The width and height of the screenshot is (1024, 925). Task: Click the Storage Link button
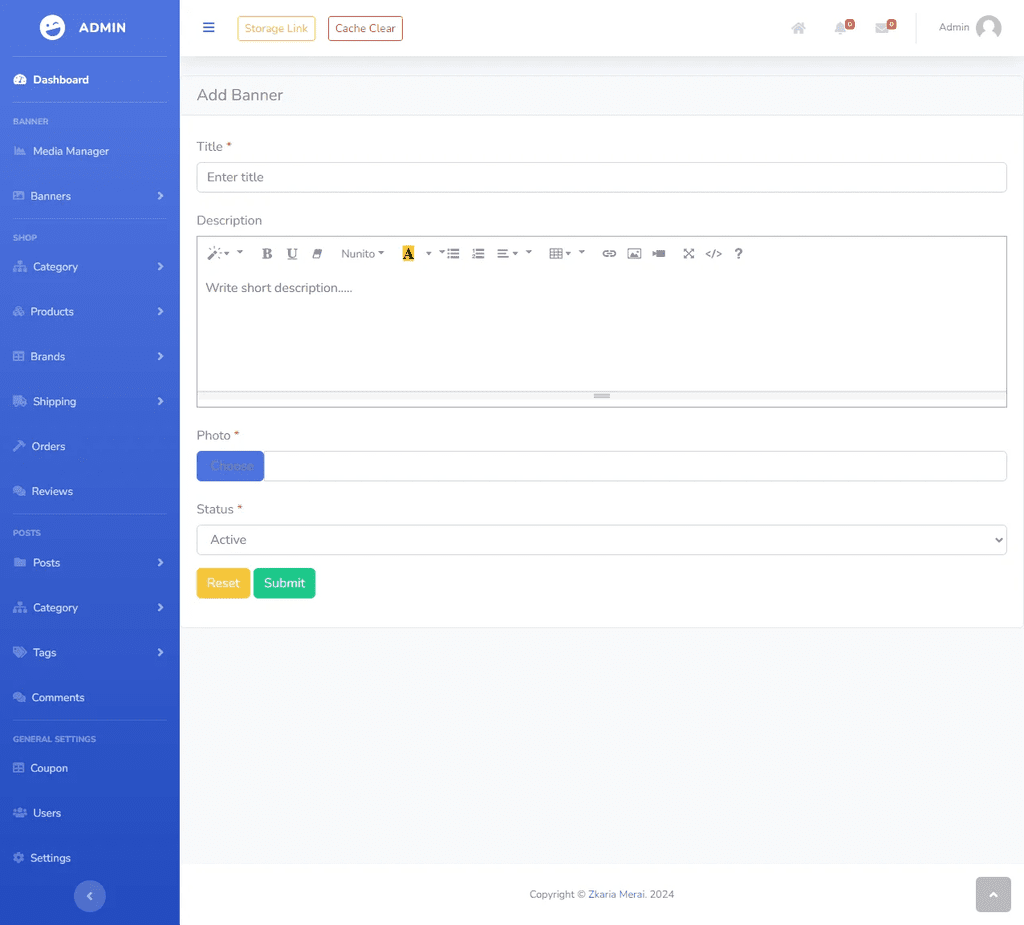(x=276, y=28)
